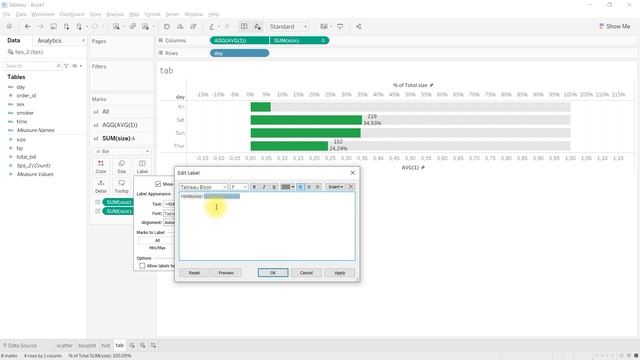Click the Undo back arrow in toolbar
This screenshot has height=360, width=640.
(x=27, y=27)
